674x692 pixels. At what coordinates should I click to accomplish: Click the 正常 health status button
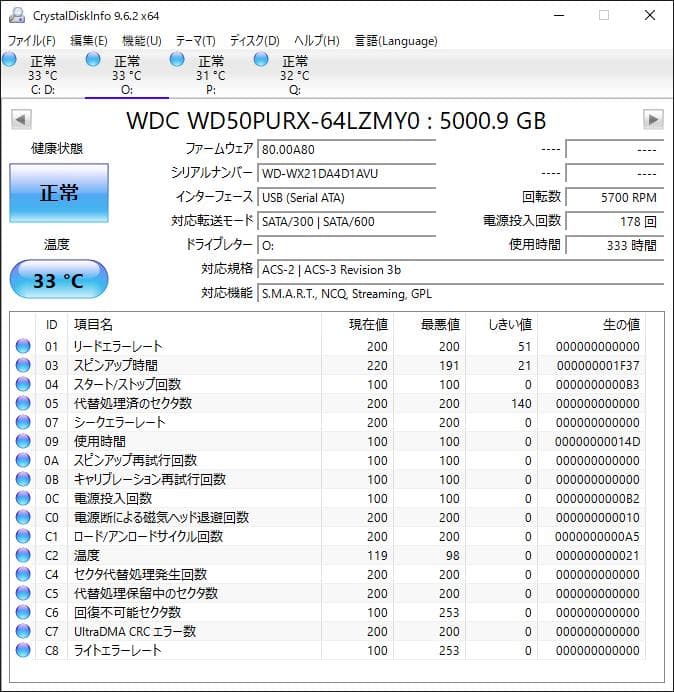(x=59, y=193)
